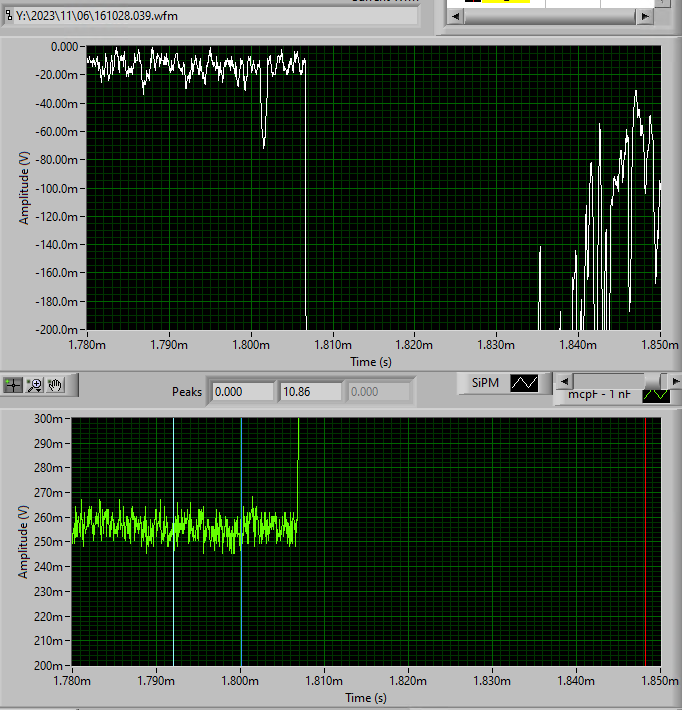This screenshot has height=710, width=682.
Task: Click the SiPM legend label
Action: 485,383
